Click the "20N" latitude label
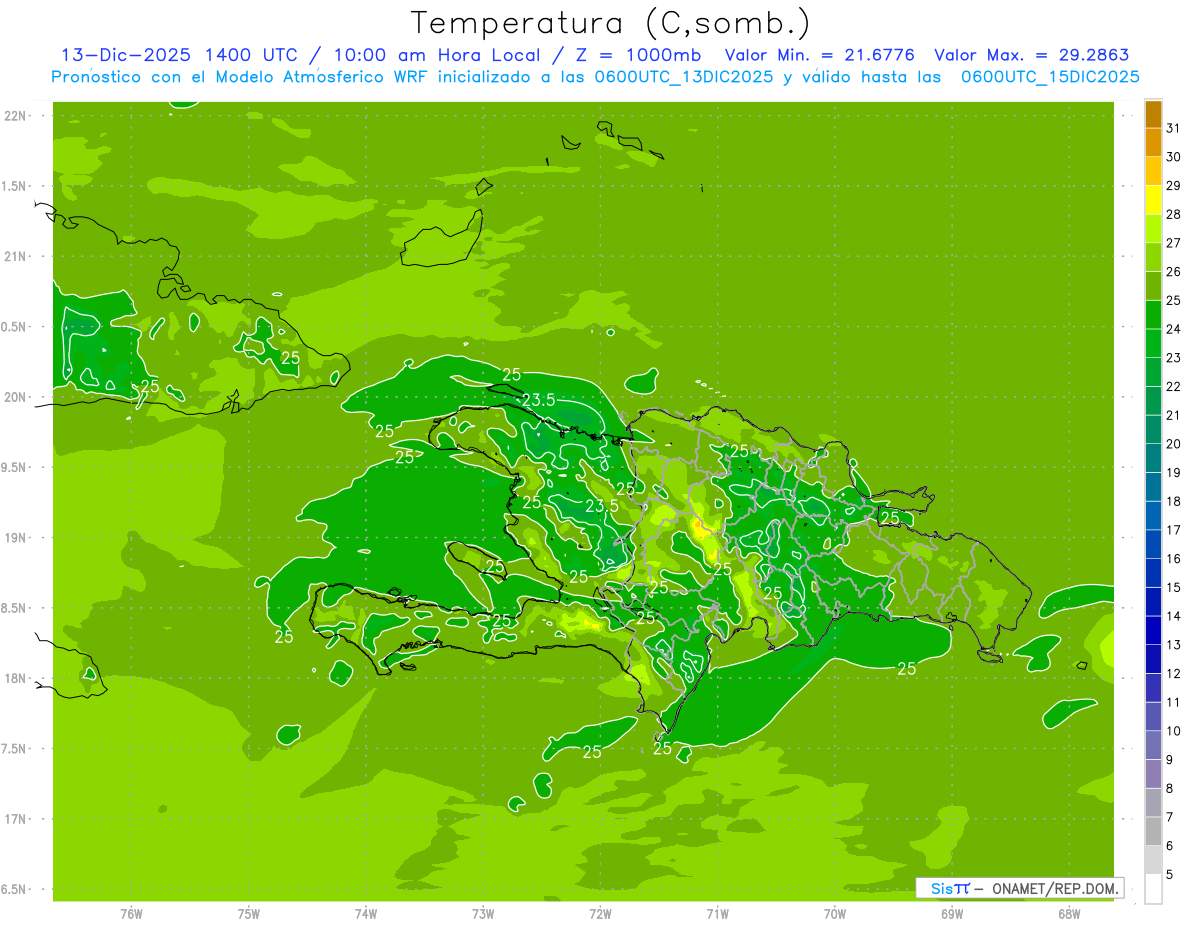The image size is (1200, 927). pyautogui.click(x=16, y=397)
